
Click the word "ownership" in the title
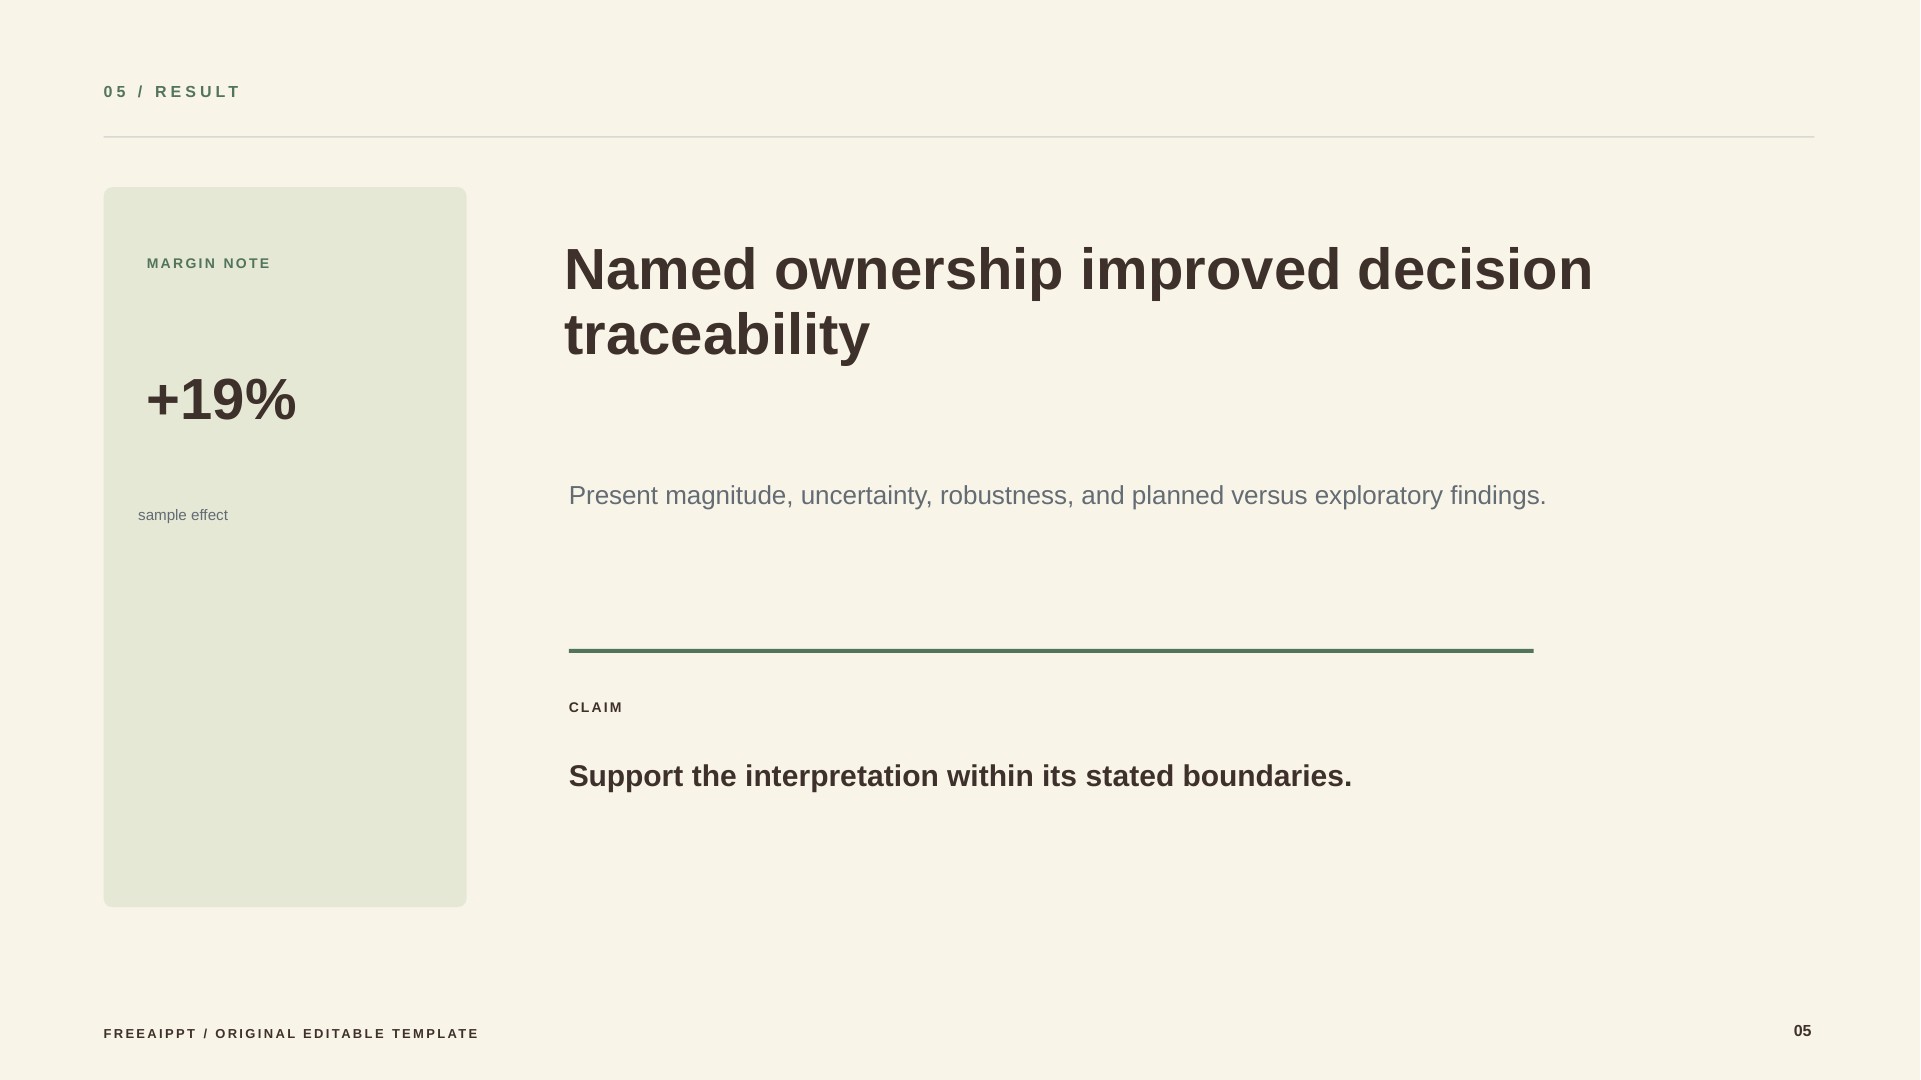click(918, 270)
